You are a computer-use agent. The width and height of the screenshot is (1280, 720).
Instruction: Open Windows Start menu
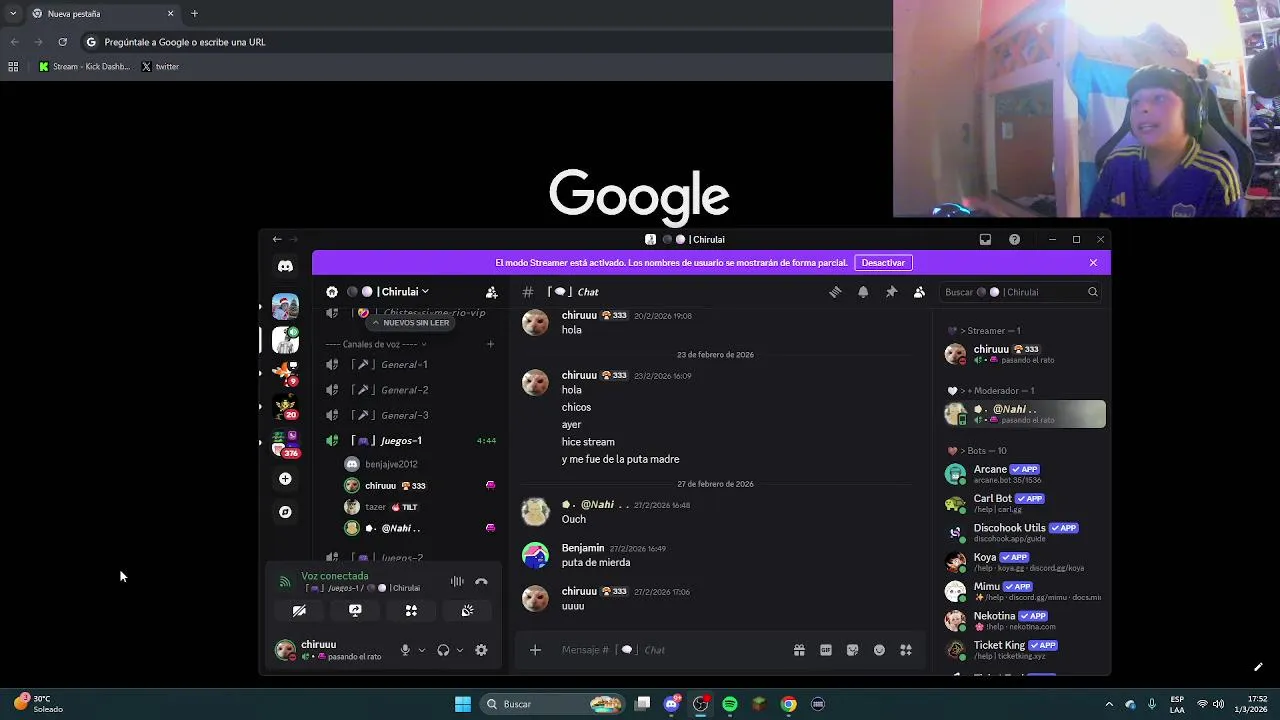click(x=463, y=704)
